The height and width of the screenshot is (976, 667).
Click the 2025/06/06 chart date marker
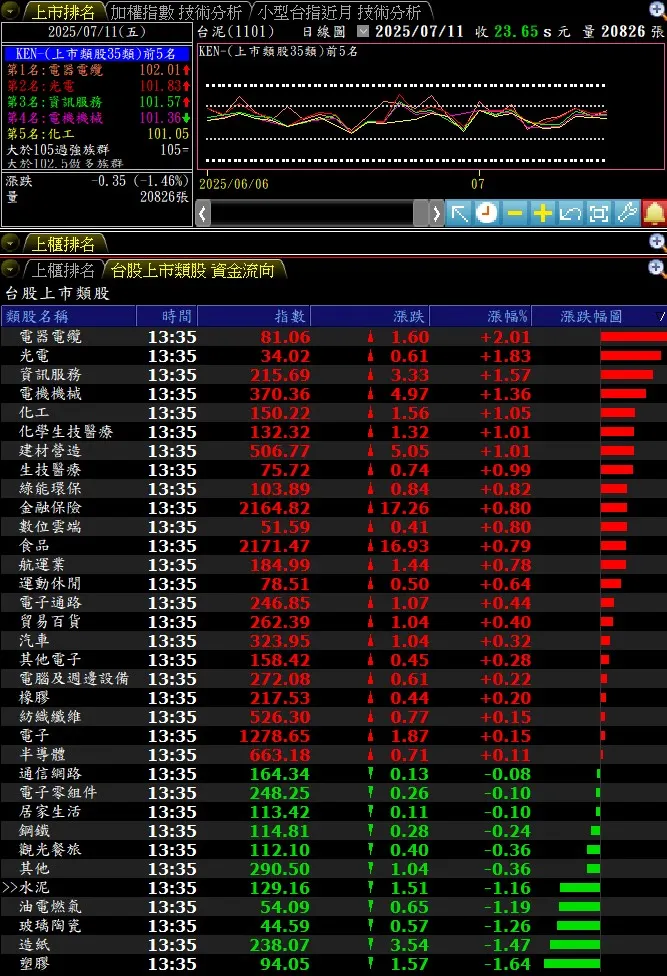[234, 184]
